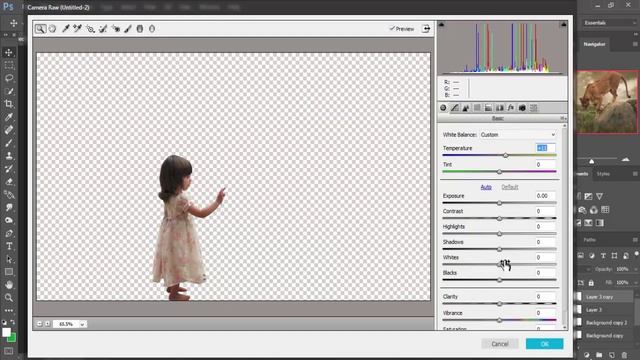Click the Cancel button
The width and height of the screenshot is (640, 360).
pyautogui.click(x=500, y=344)
